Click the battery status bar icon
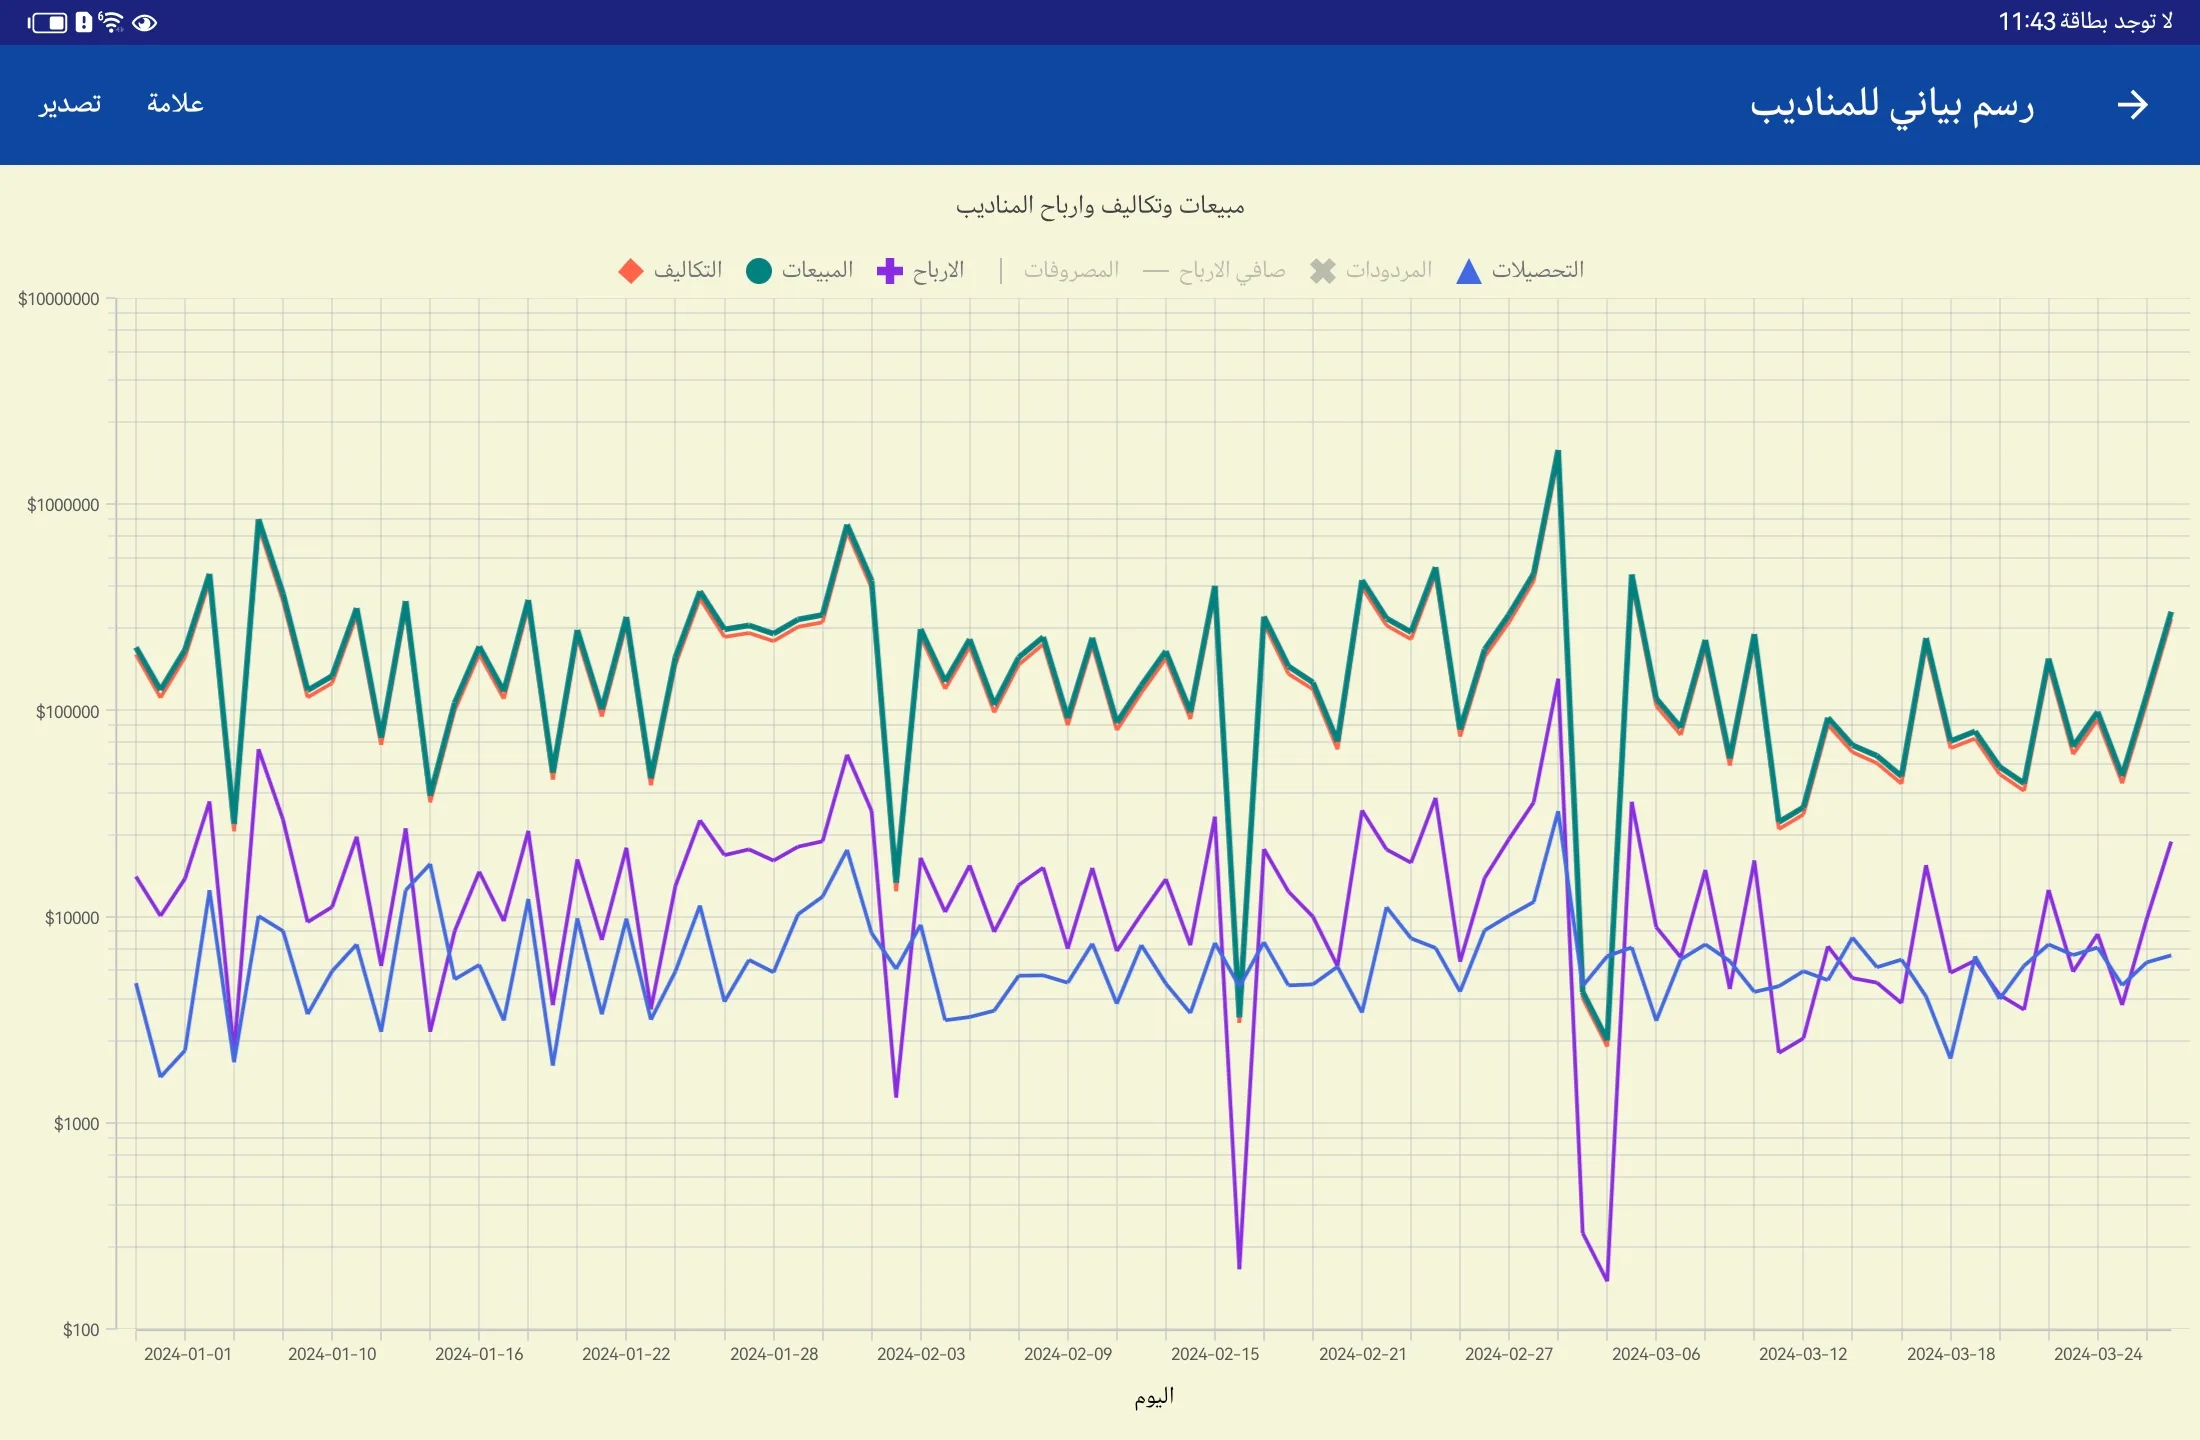Image resolution: width=2200 pixels, height=1440 pixels. (x=47, y=22)
